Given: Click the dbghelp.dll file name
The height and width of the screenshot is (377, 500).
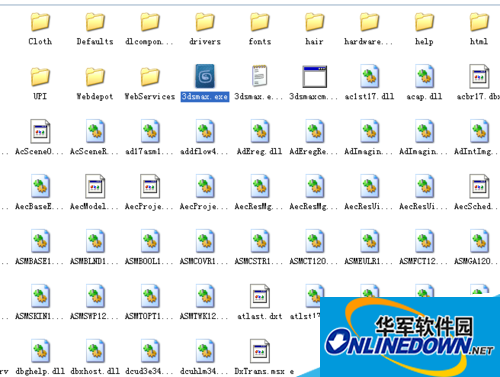Looking at the screenshot, I should coord(40,371).
